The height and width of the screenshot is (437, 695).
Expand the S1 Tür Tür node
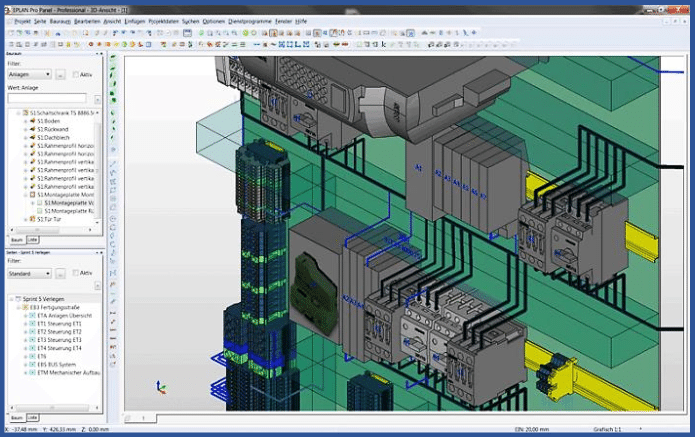[x=25, y=219]
